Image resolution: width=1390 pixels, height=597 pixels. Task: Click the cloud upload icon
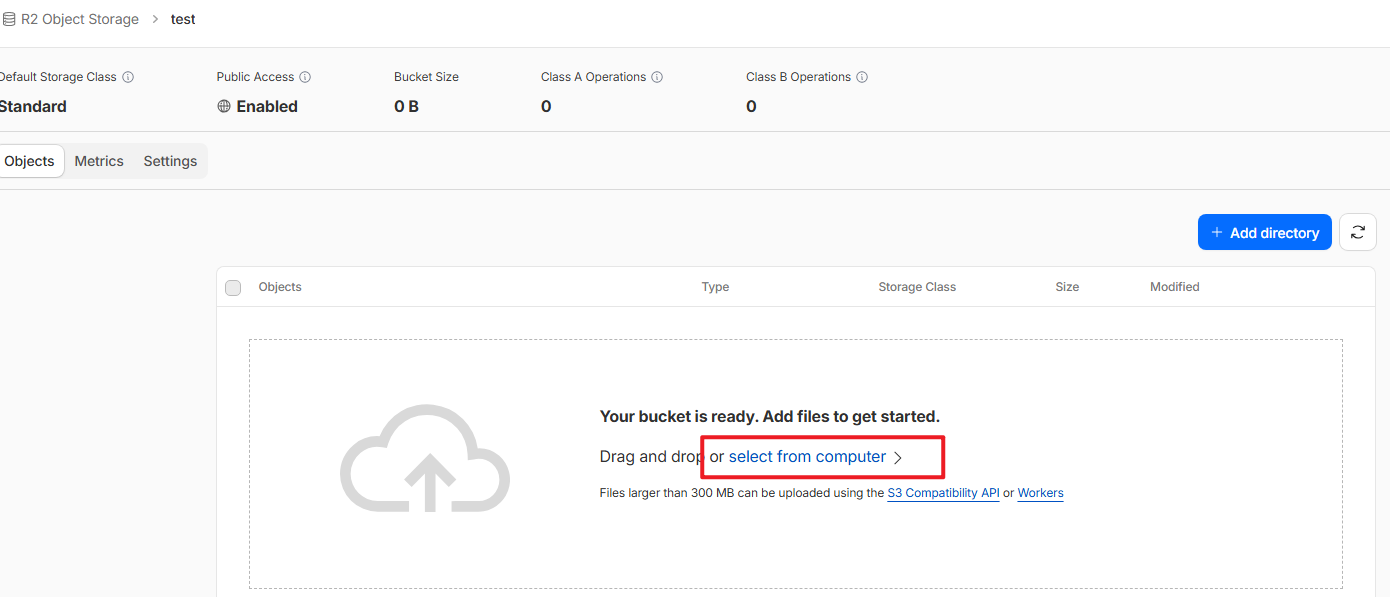pyautogui.click(x=425, y=459)
